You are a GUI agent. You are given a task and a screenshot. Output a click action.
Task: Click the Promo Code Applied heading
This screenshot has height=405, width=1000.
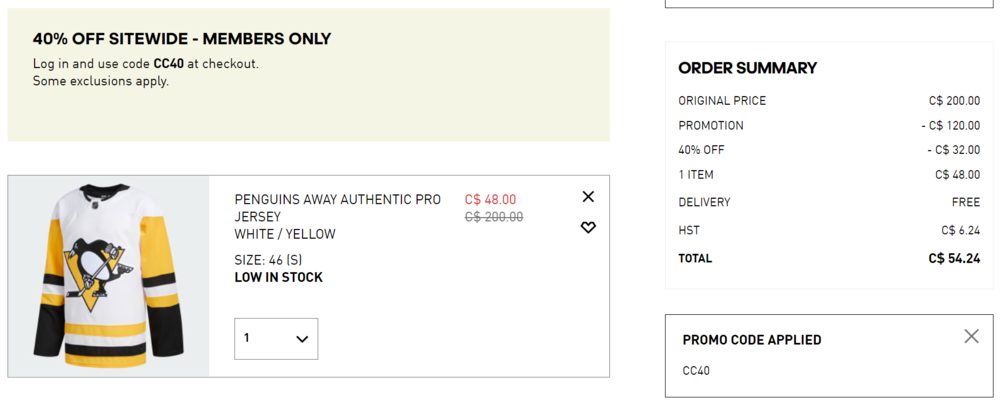[x=752, y=340]
